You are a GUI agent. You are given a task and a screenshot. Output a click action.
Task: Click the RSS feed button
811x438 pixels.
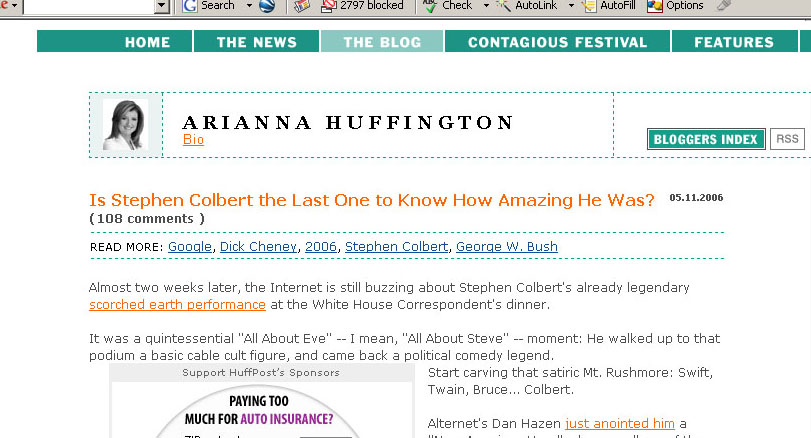(787, 139)
